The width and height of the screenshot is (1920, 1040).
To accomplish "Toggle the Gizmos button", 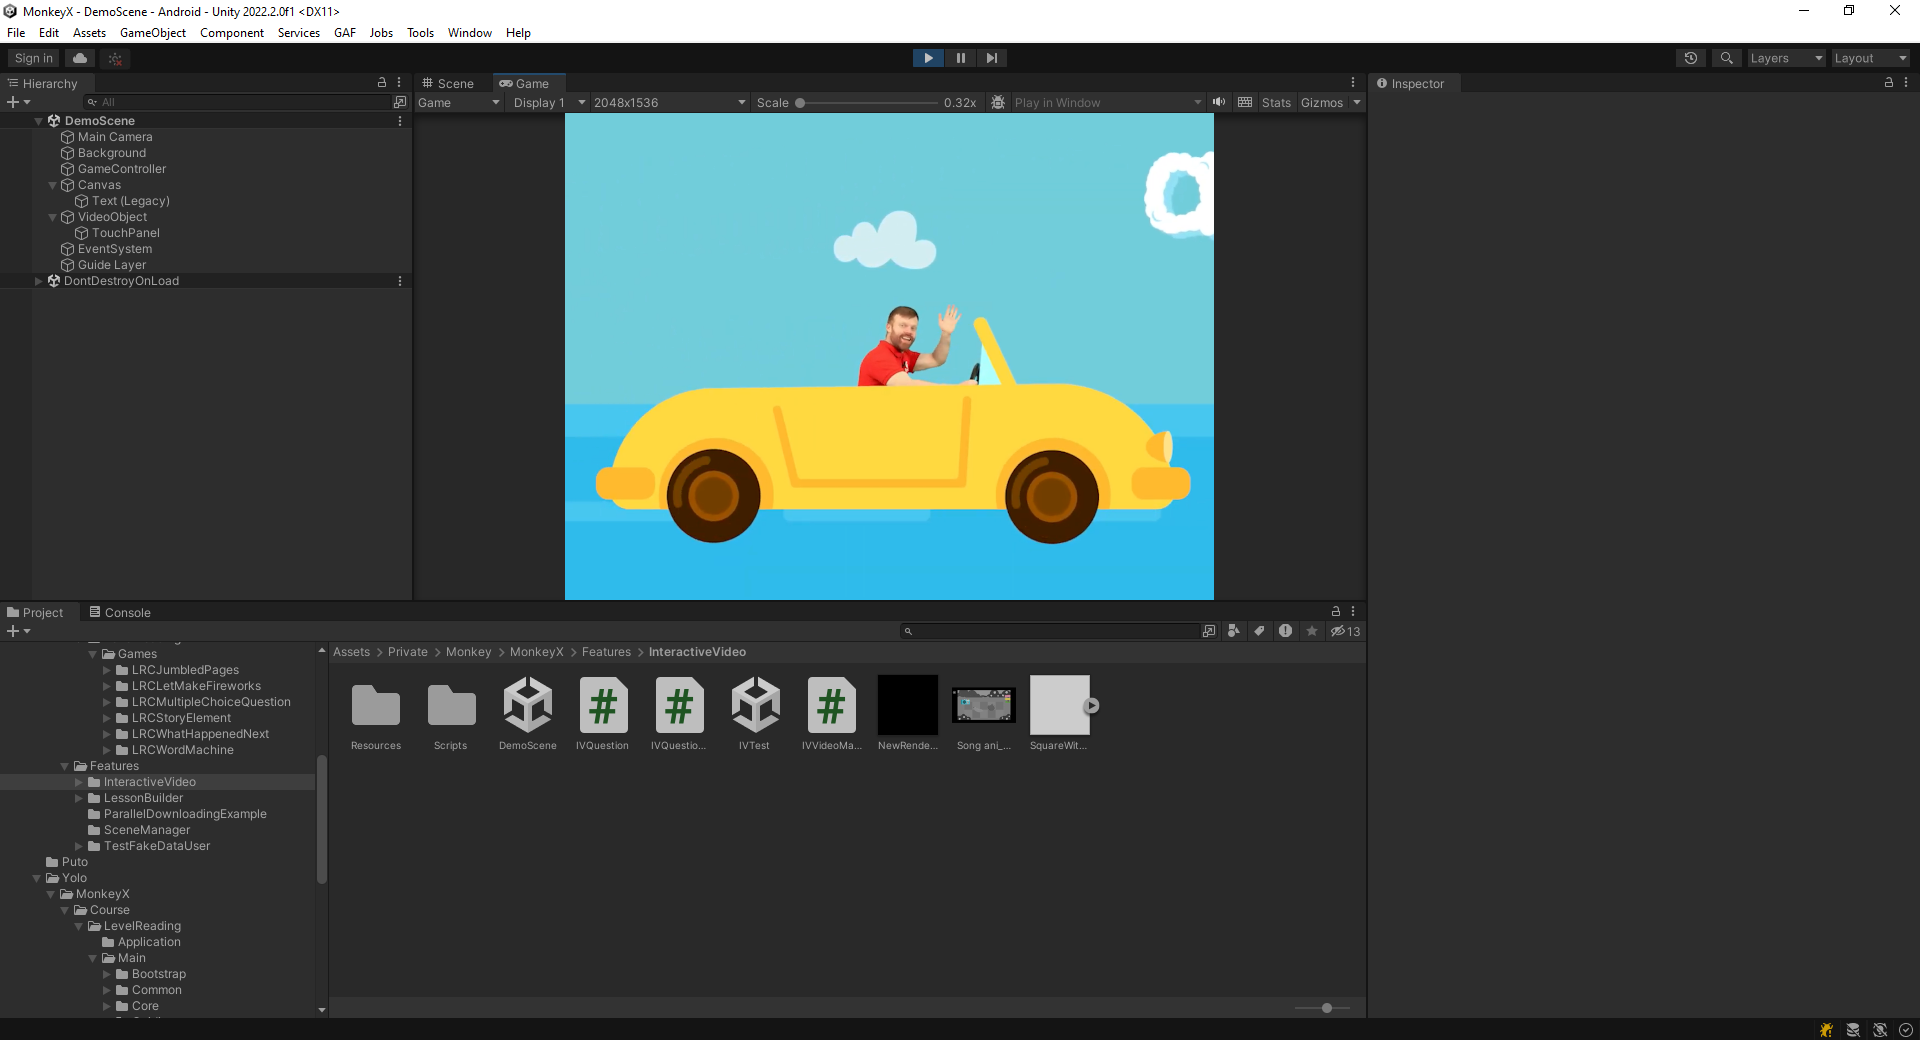I will 1322,102.
